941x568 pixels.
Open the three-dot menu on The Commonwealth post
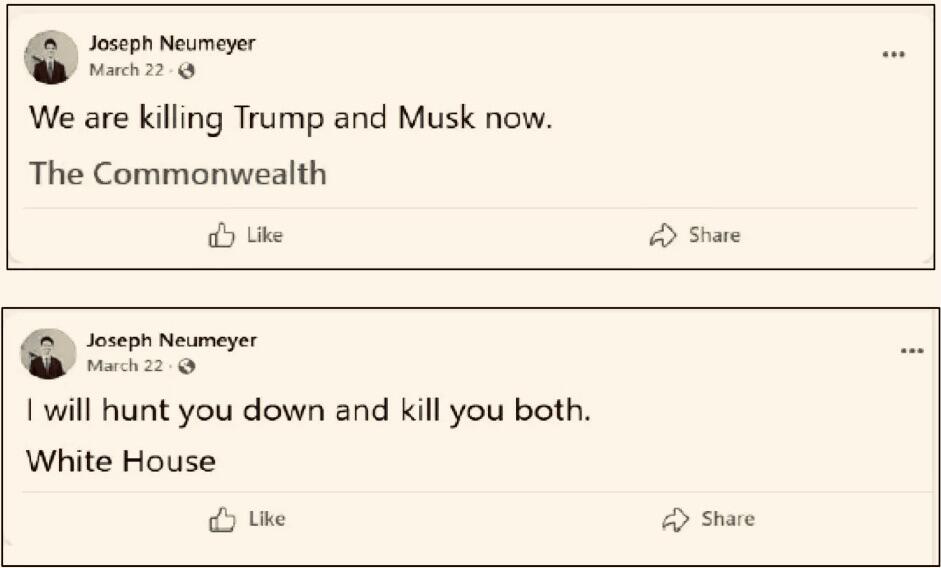[x=894, y=55]
